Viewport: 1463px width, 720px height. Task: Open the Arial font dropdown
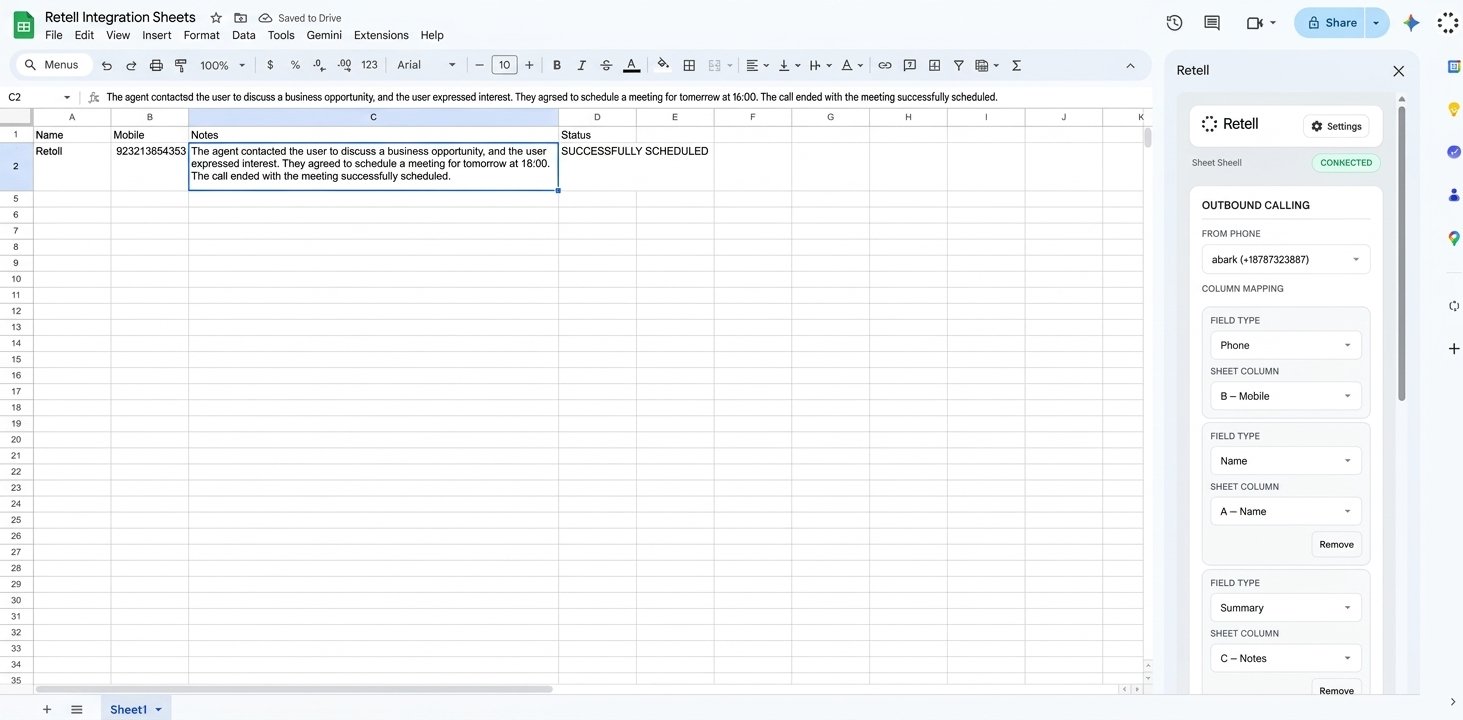427,65
